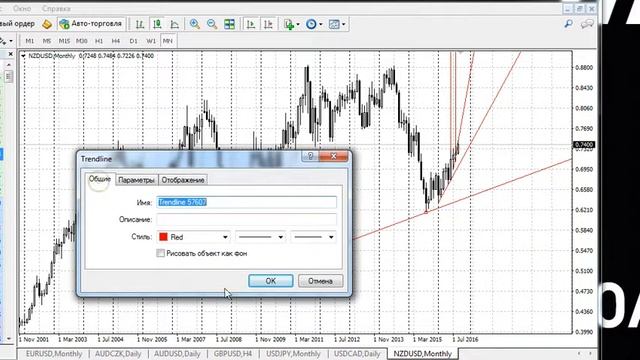Click the Navigator scrollbar up arrow
Viewport: 640px width, 360px height.
coord(9,65)
